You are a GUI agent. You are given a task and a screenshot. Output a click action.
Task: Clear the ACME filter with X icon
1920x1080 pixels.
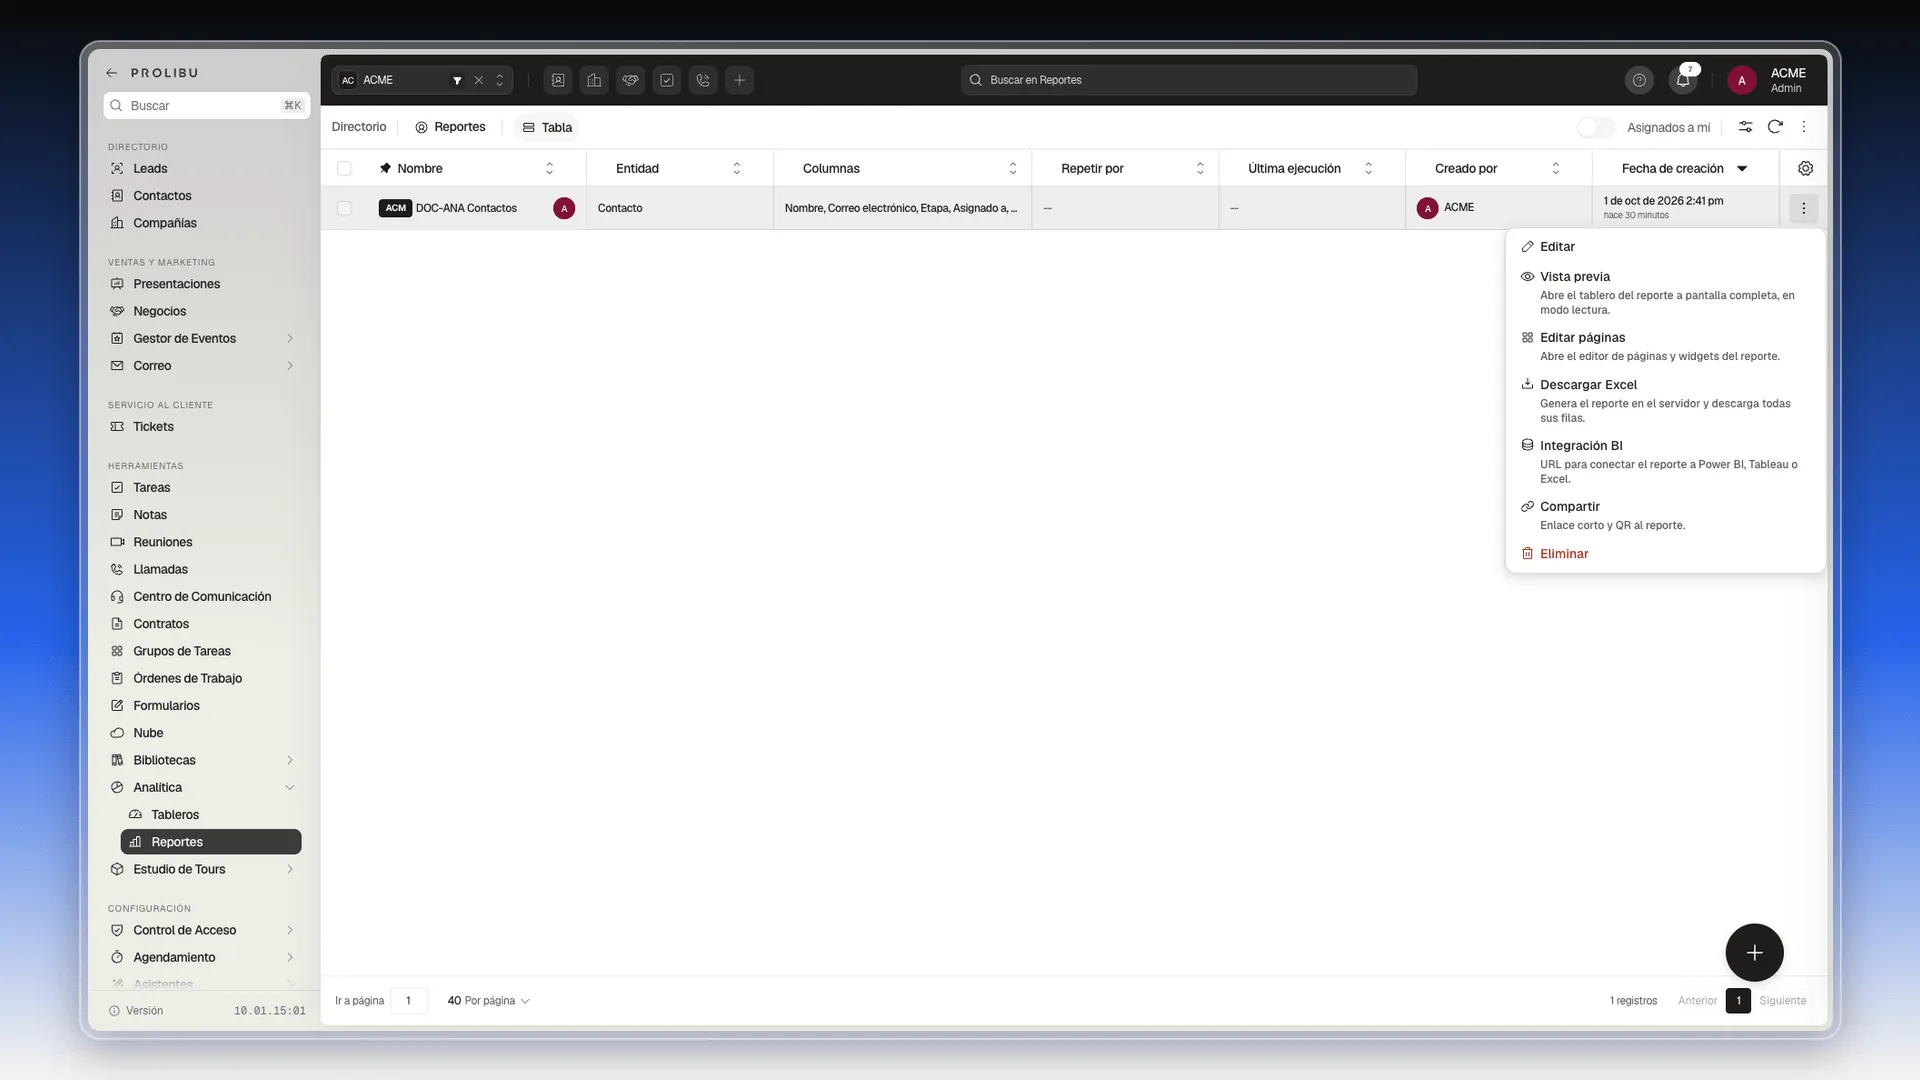click(x=478, y=80)
